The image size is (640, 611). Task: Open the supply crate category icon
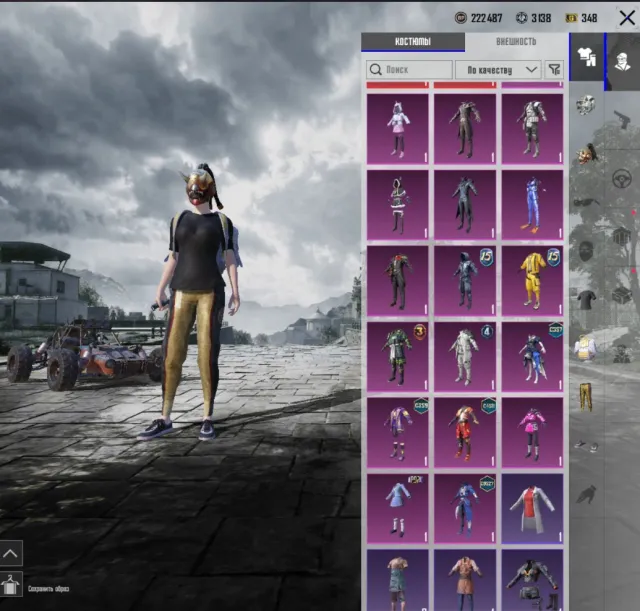622,236
